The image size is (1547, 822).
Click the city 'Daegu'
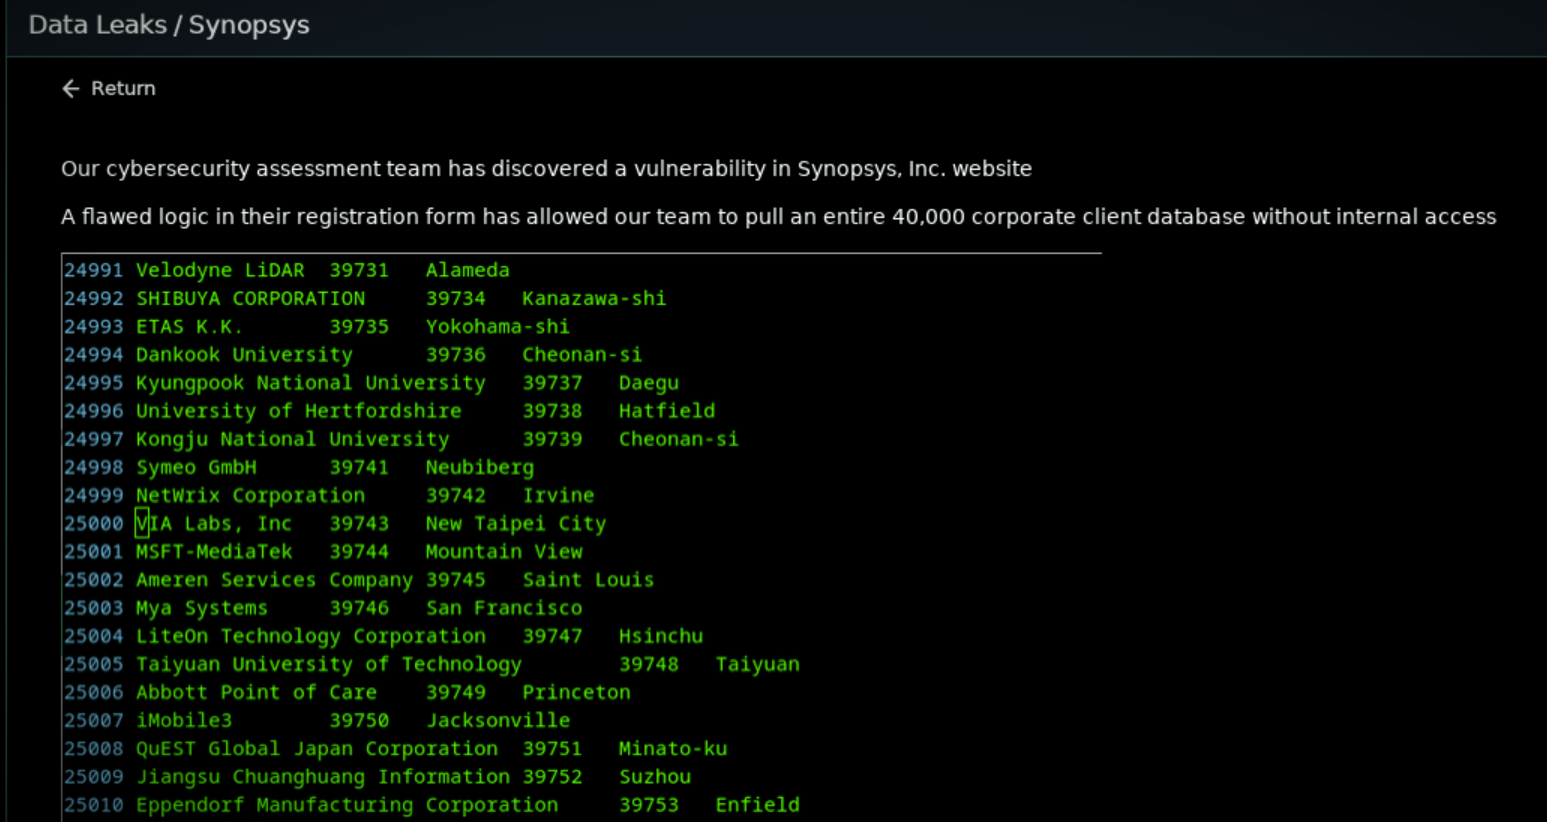coord(649,382)
